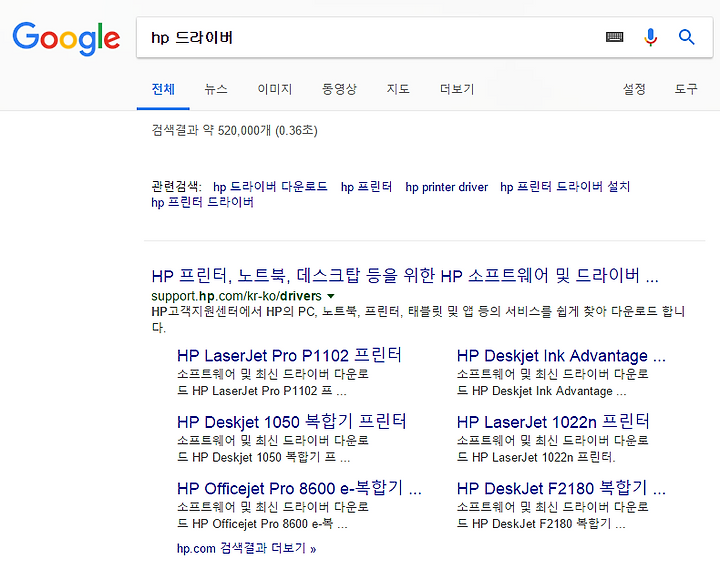Image resolution: width=720 pixels, height=569 pixels.
Task: Open HP Deskjet Ink Advantage sitelink
Action: tap(561, 356)
